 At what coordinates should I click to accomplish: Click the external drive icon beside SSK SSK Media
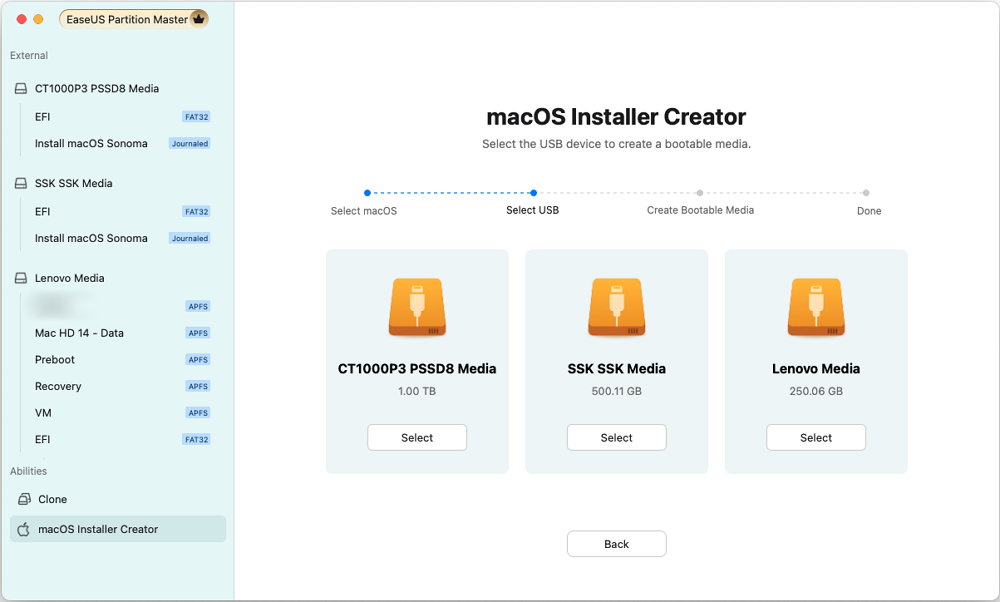point(22,183)
